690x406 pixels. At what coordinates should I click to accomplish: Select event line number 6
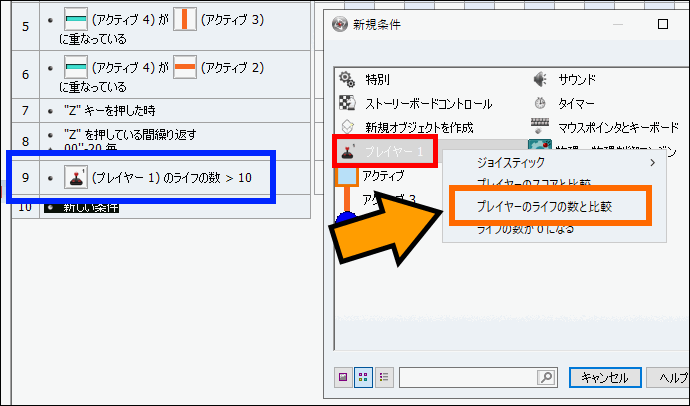[26, 74]
